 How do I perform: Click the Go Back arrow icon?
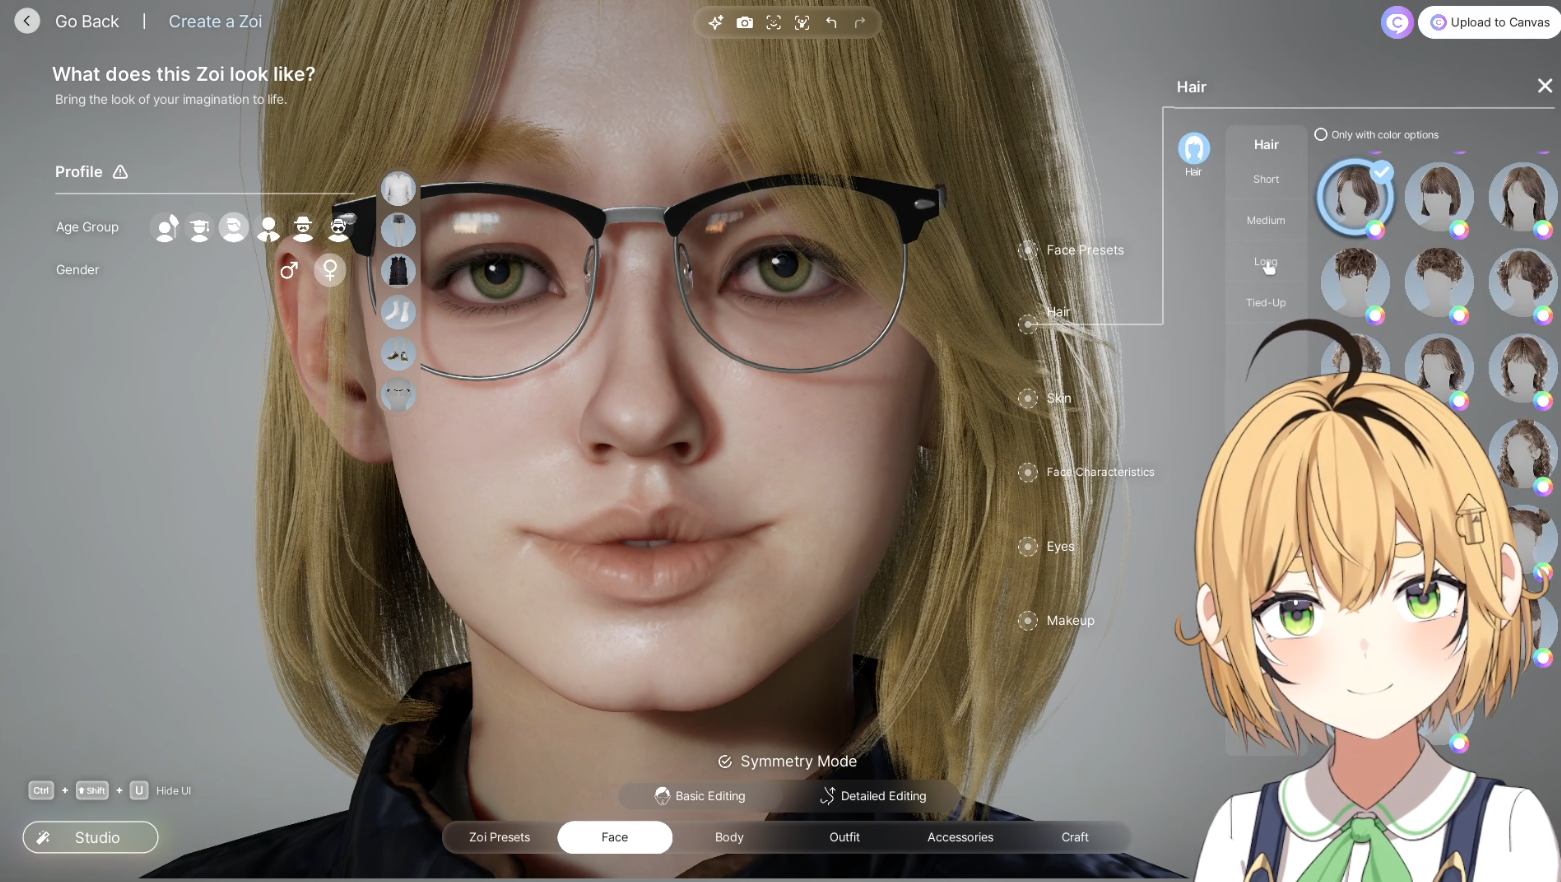[27, 21]
